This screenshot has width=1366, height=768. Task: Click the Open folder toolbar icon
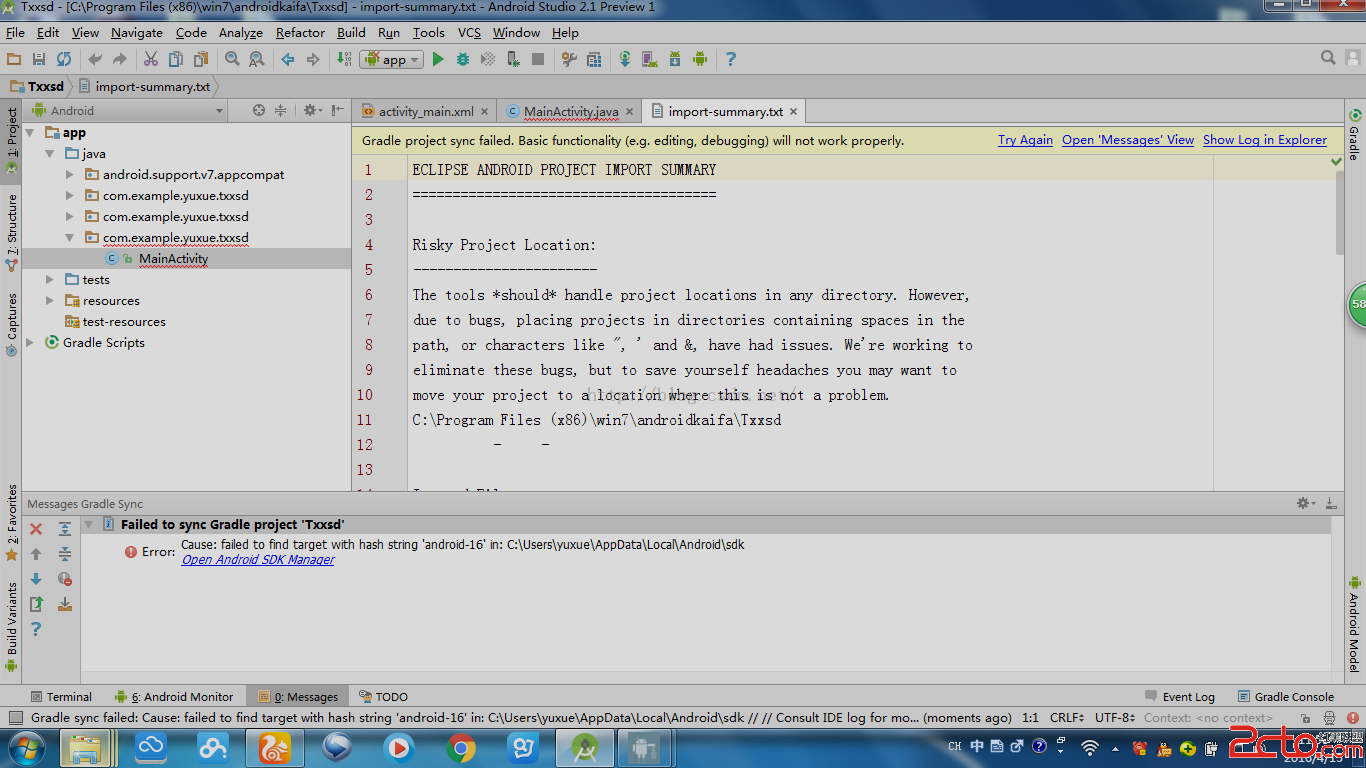(x=14, y=59)
